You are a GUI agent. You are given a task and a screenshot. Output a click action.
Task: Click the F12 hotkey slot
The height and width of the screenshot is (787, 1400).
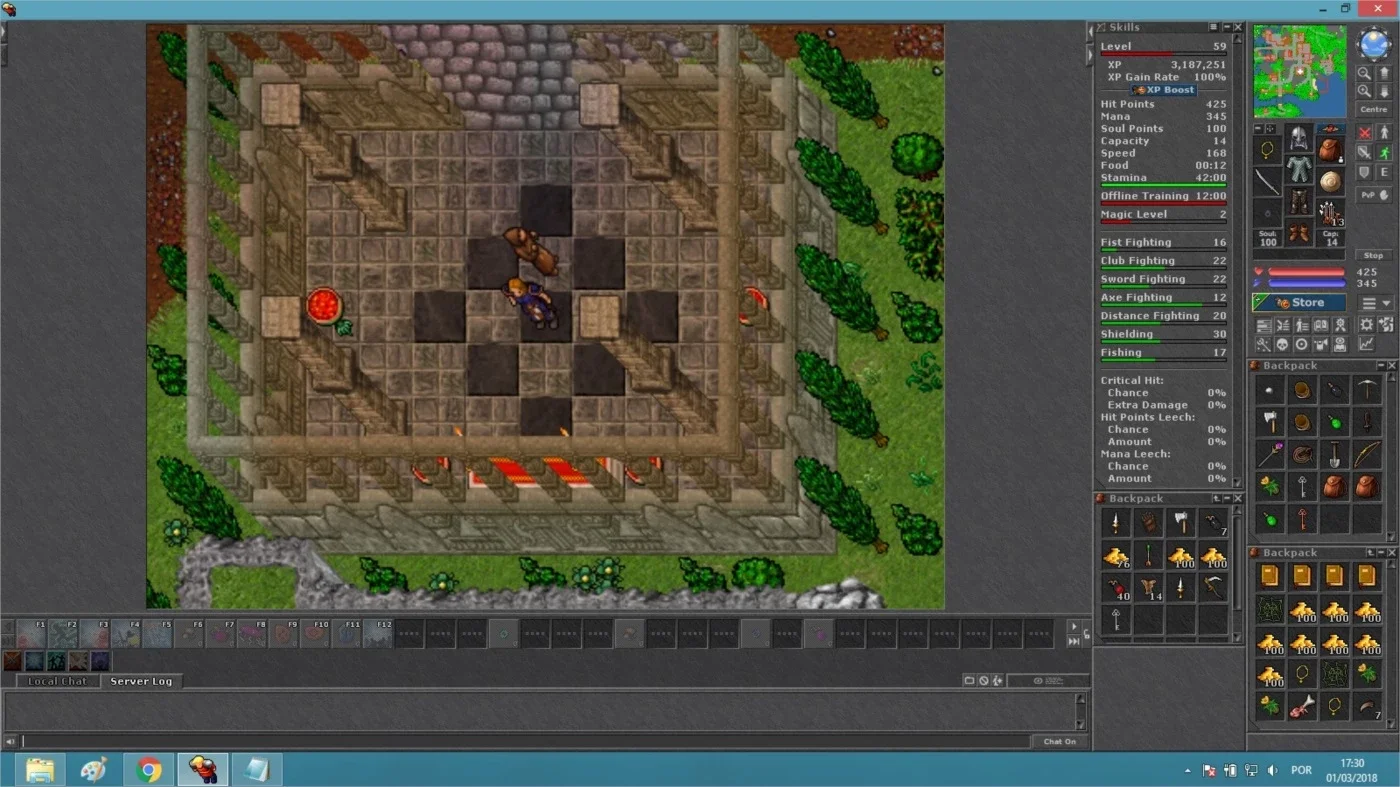pos(378,634)
